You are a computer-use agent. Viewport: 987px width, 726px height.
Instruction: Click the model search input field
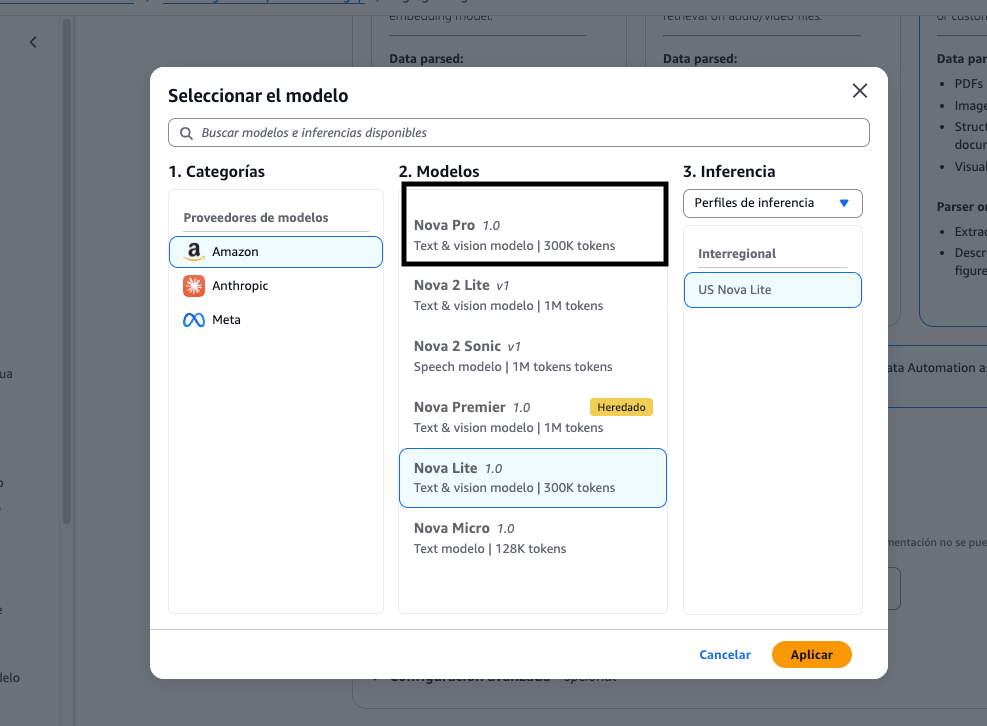[x=519, y=133]
